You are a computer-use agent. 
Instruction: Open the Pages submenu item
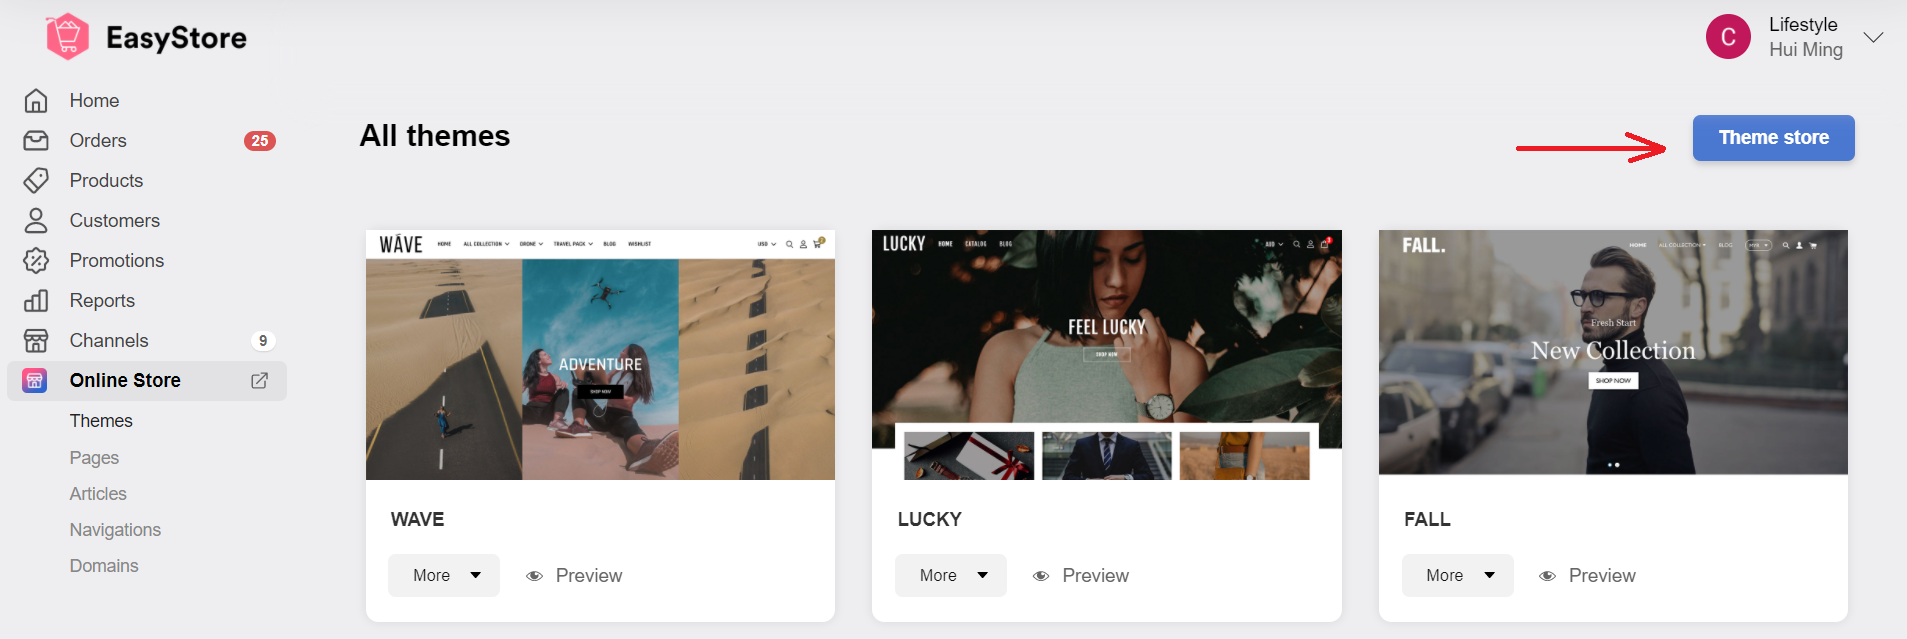coord(94,458)
